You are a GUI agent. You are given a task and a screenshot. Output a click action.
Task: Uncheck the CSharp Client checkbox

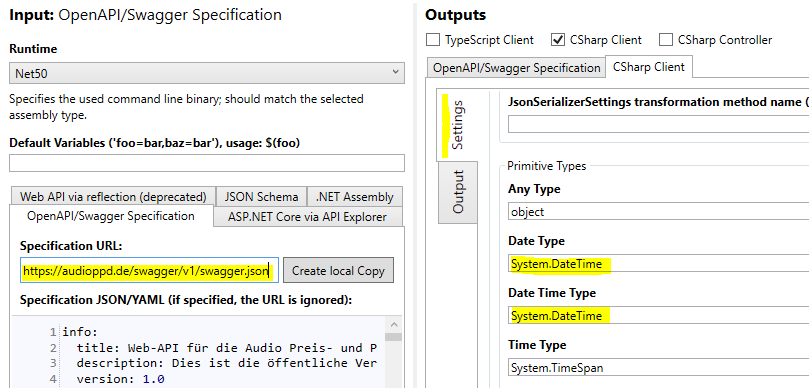pyautogui.click(x=558, y=40)
